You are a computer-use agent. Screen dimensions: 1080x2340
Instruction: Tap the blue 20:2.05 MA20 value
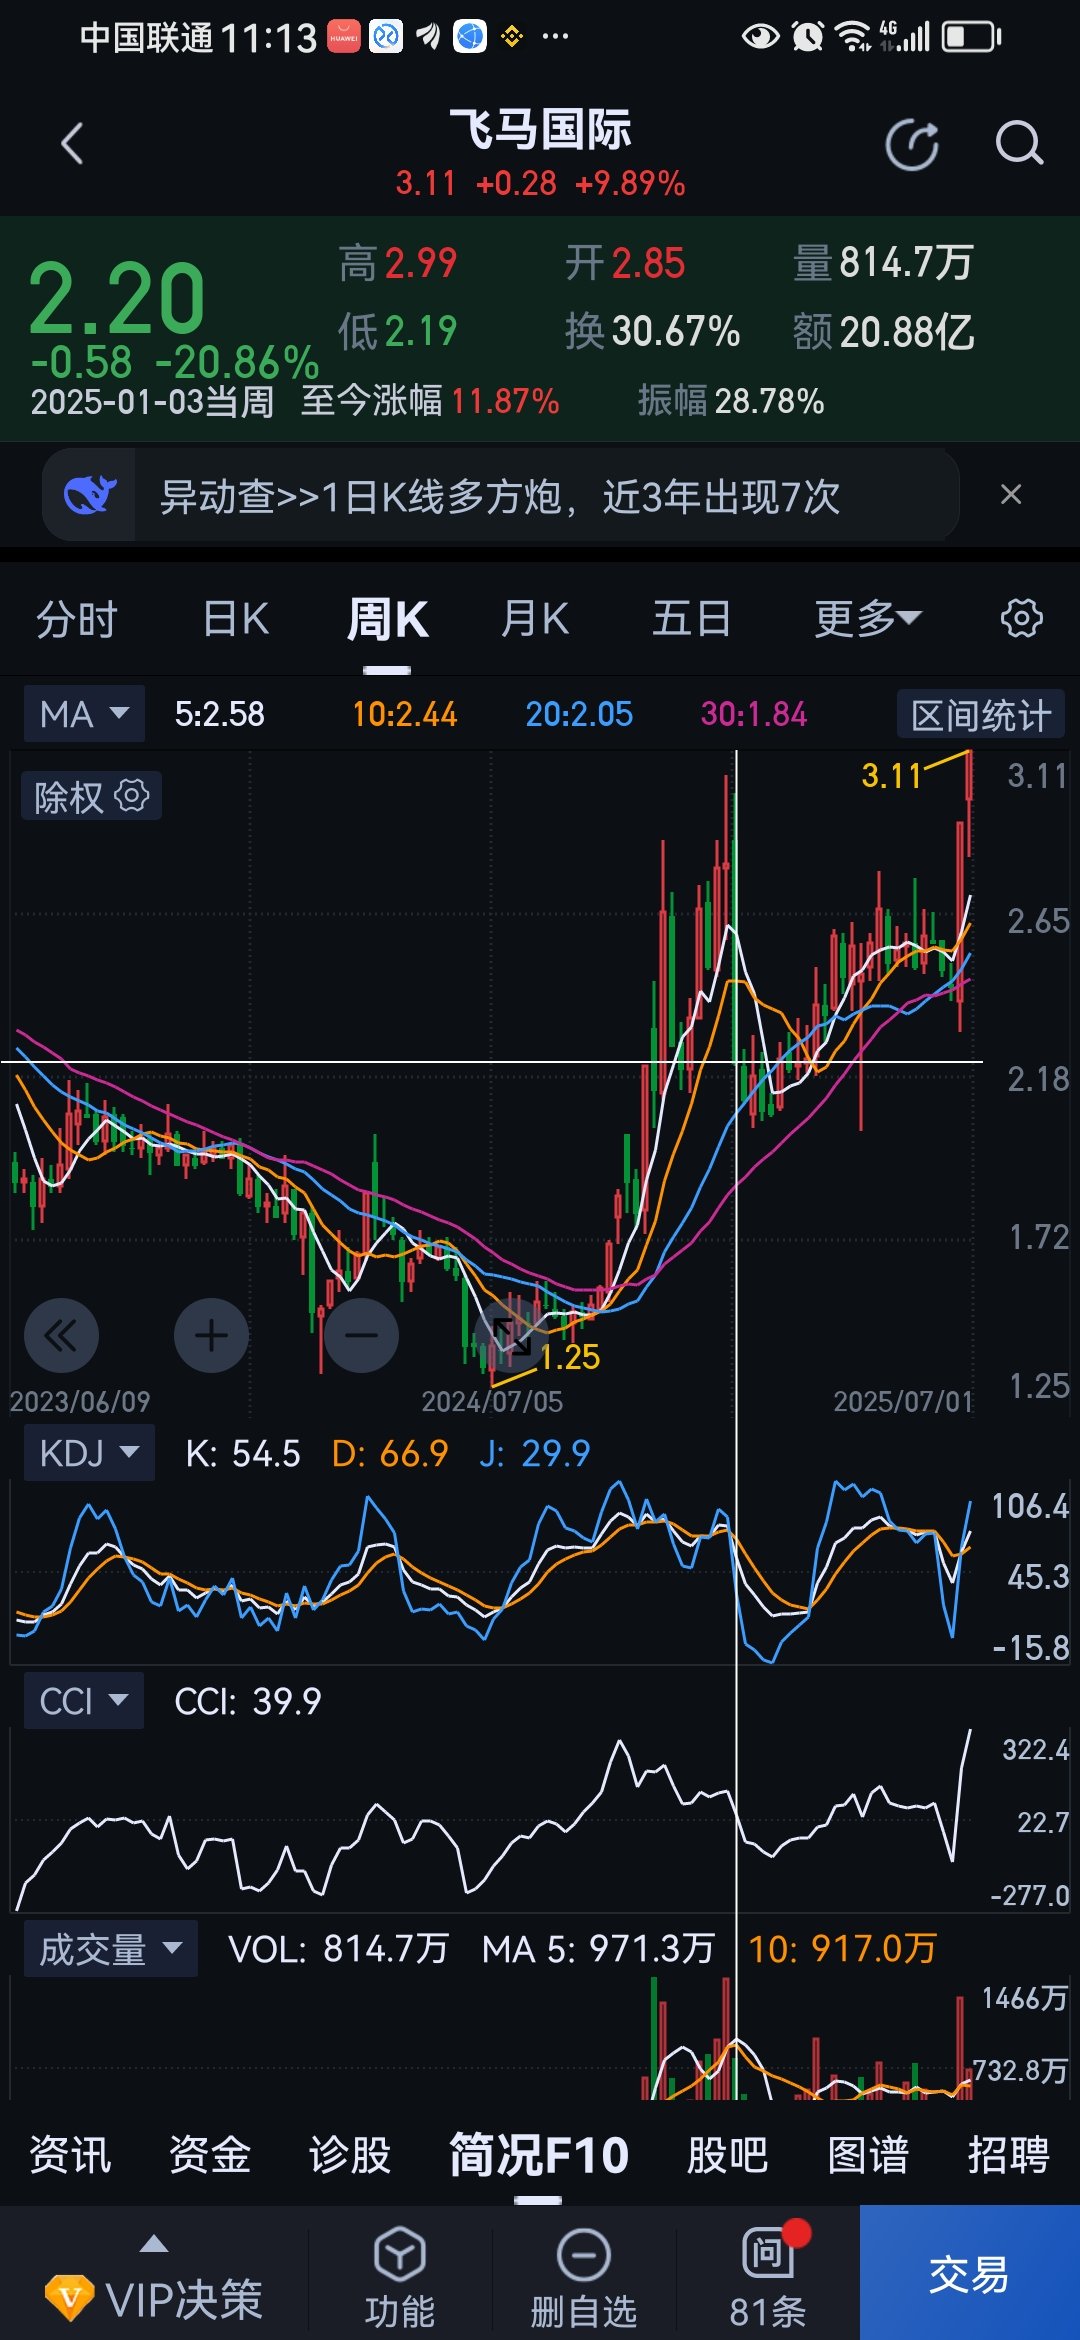click(x=579, y=714)
